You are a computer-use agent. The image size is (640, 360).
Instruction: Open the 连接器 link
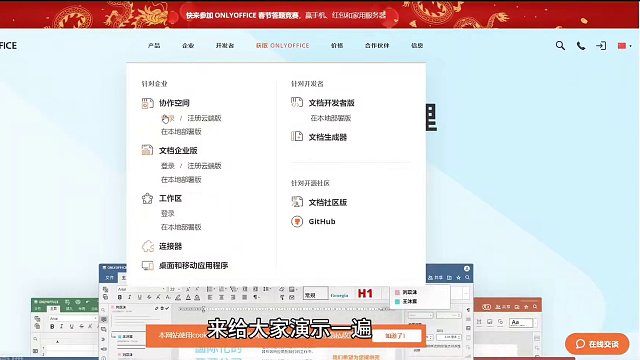[x=170, y=246]
